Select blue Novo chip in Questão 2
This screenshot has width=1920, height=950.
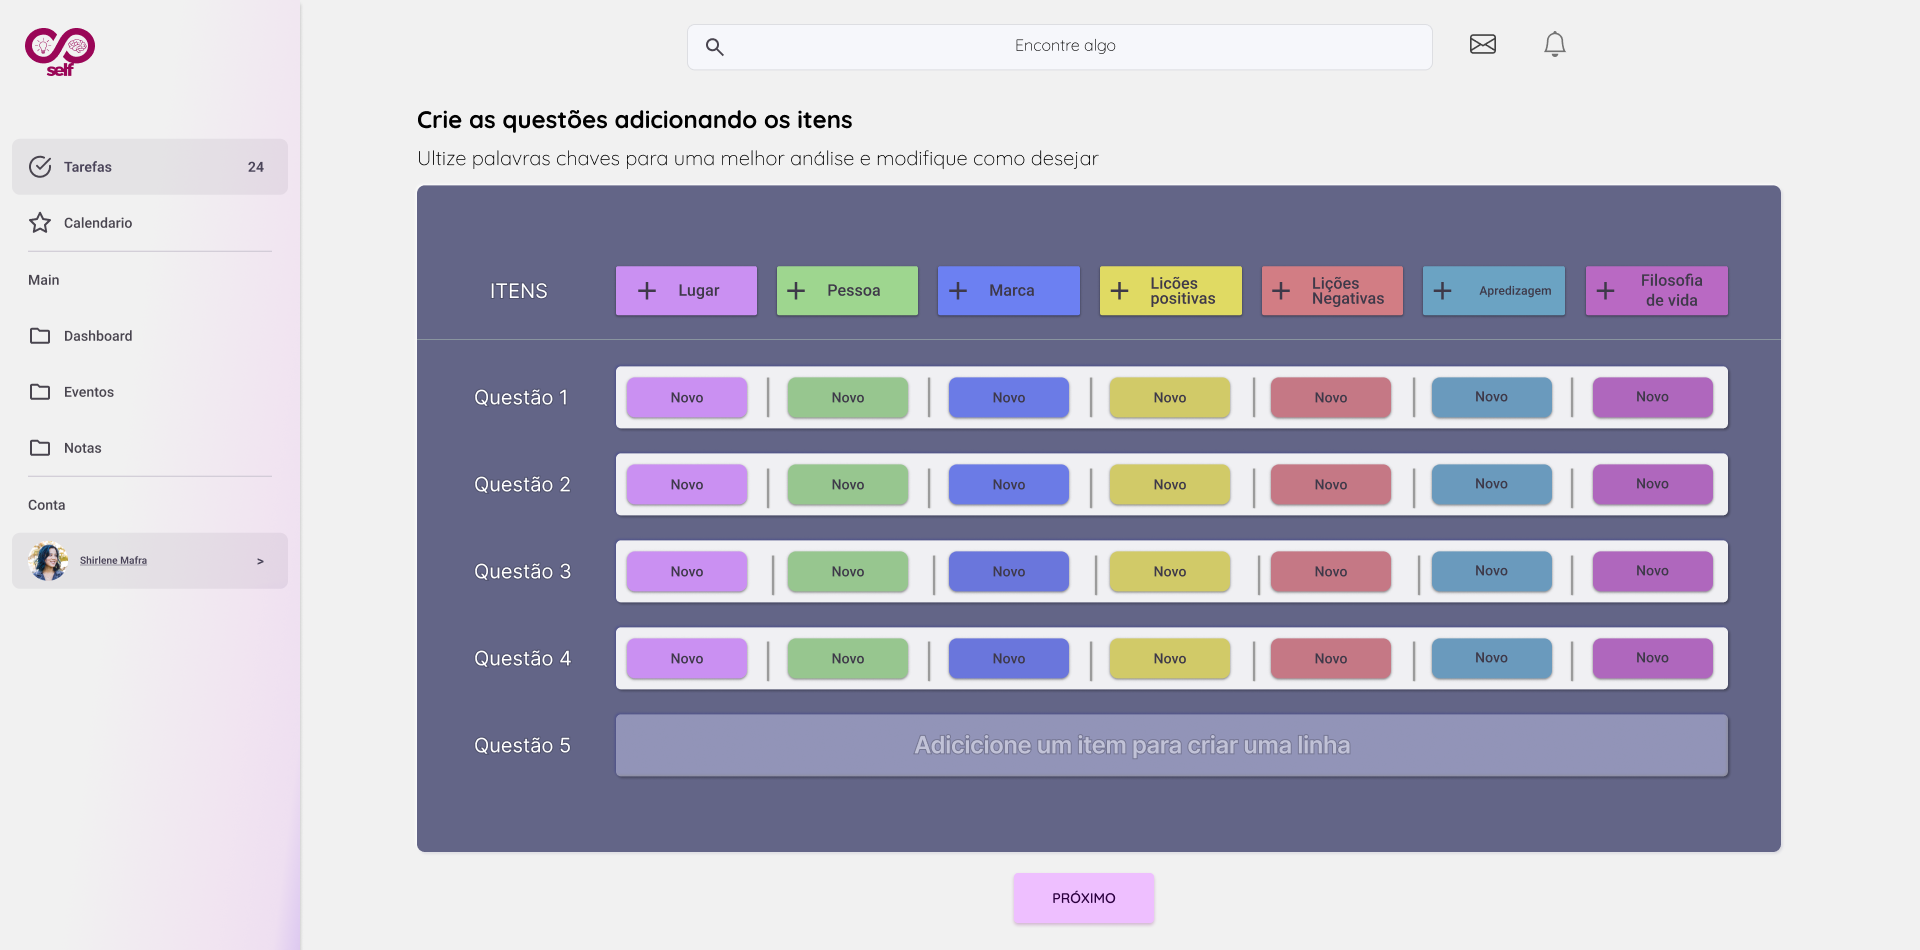pyautogui.click(x=1009, y=484)
